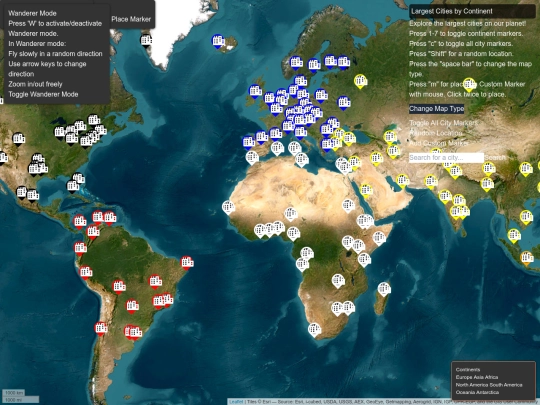Click the black city marker on Greenland's west coast

click(146, 41)
